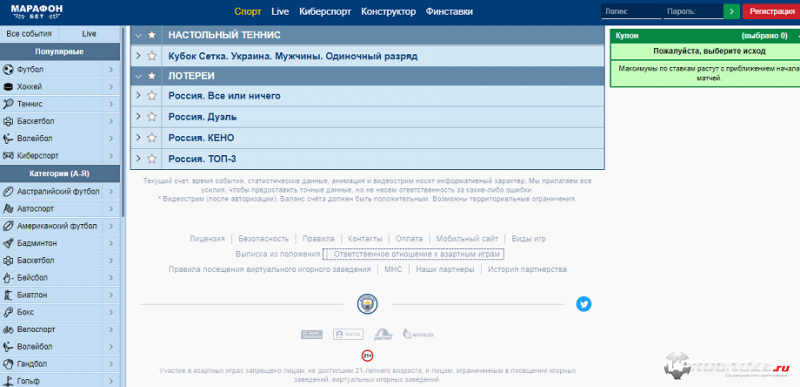Click the Бадминтон shuttlecock icon
The width and height of the screenshot is (800, 387).
(8, 243)
